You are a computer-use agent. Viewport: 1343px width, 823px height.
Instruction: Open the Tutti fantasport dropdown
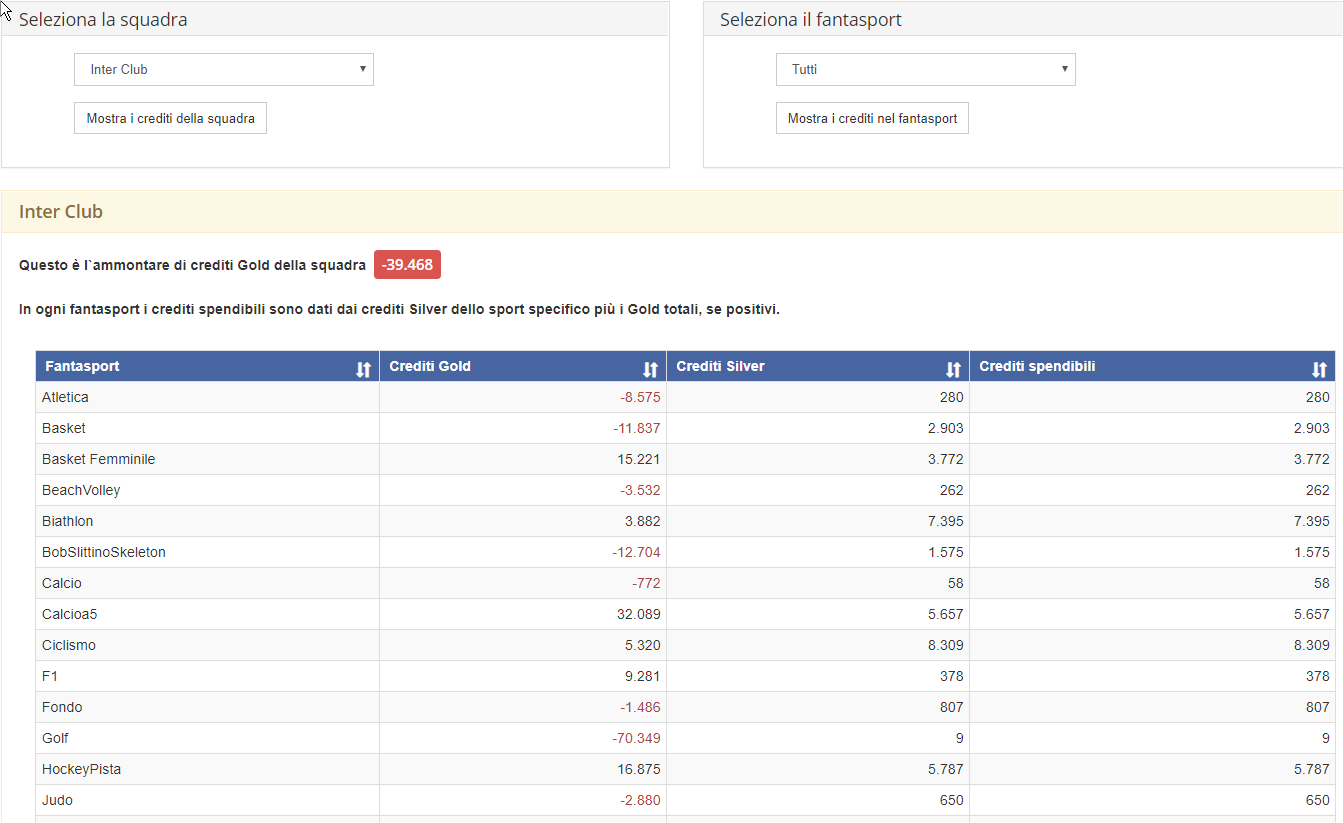(926, 70)
